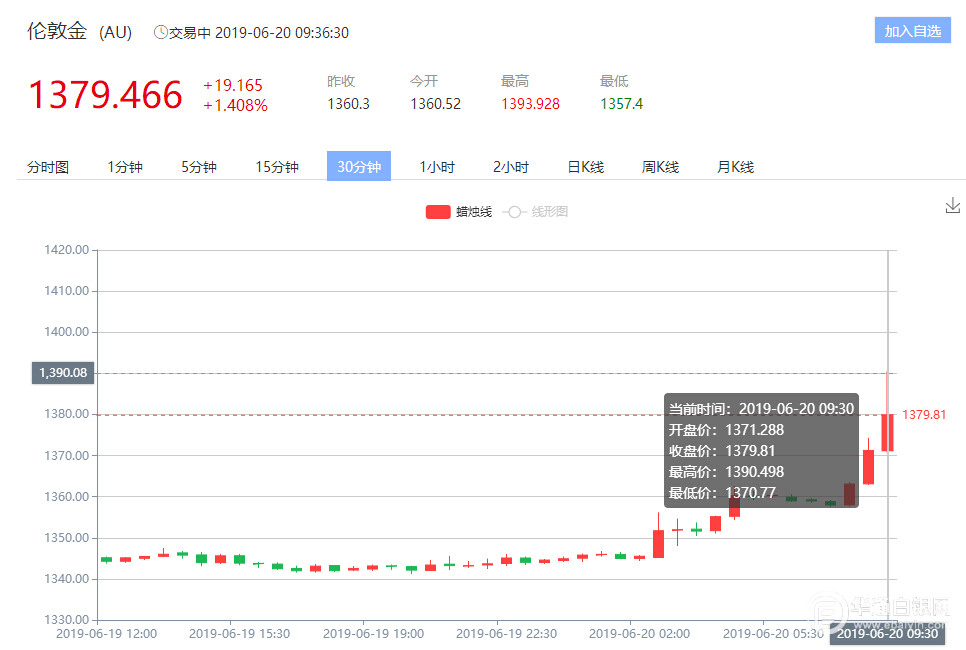The image size is (966, 650).
Task: Open the 日K线 tab
Action: click(585, 167)
